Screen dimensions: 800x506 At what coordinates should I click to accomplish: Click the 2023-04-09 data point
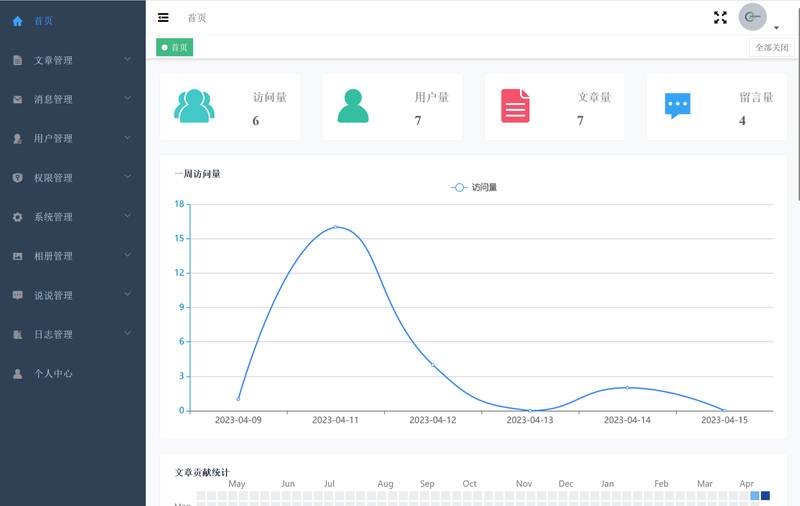pos(238,399)
